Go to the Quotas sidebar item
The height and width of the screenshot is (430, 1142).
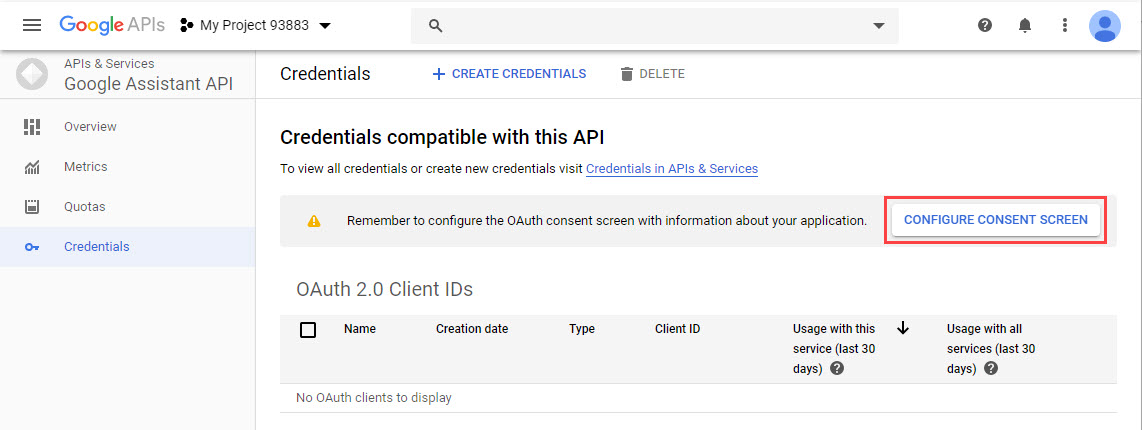(x=127, y=207)
